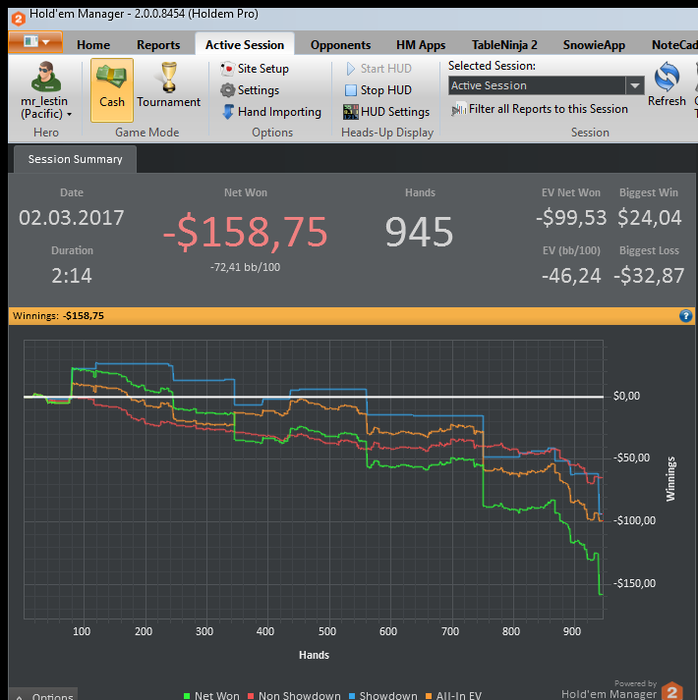Click the mr_lestin hero avatar icon

tap(46, 77)
